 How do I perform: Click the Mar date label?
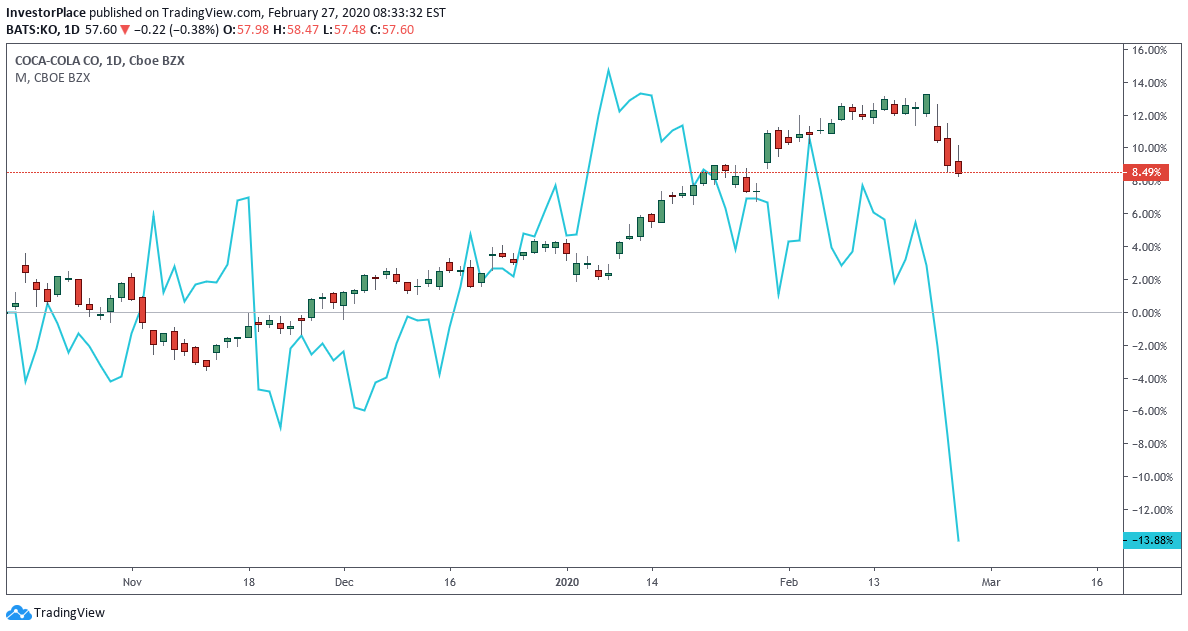point(991,582)
